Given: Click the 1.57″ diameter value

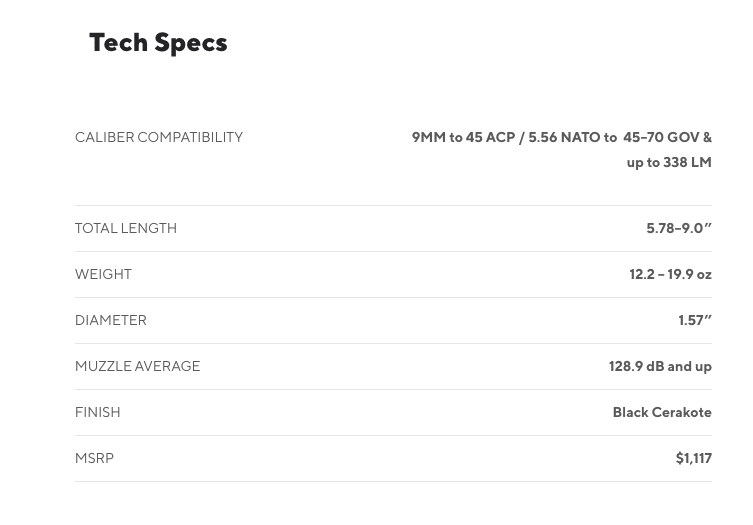Looking at the screenshot, I should pyautogui.click(x=694, y=320).
